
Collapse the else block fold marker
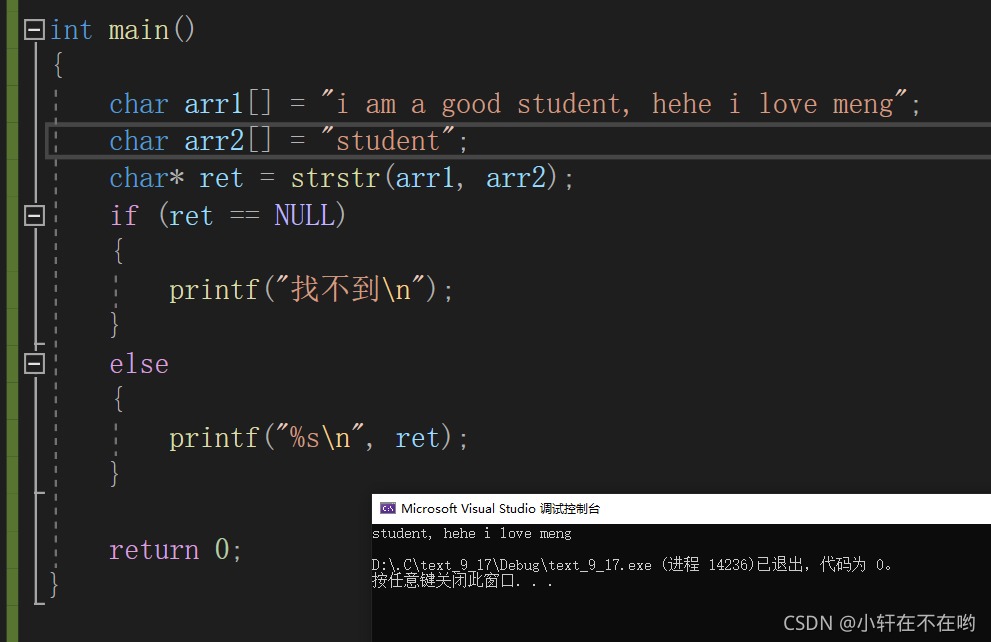(x=33, y=363)
